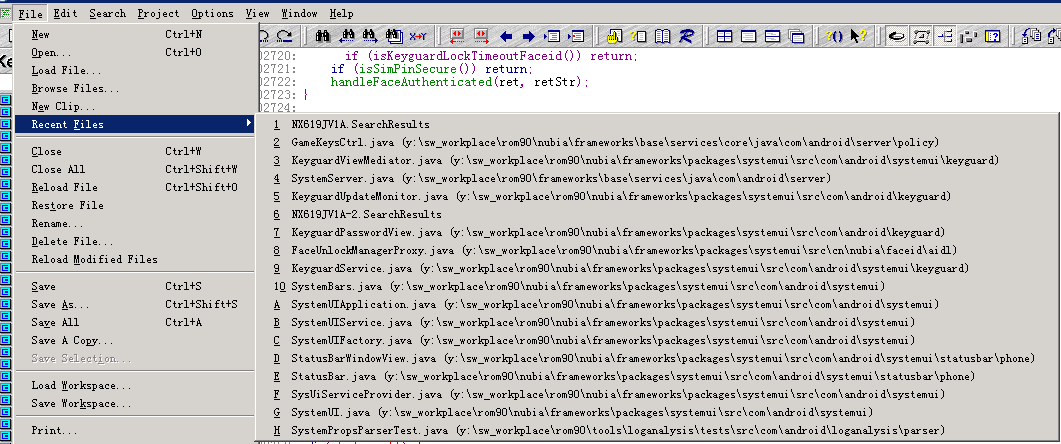Click the jump to next link icon

pyautogui.click(x=481, y=36)
